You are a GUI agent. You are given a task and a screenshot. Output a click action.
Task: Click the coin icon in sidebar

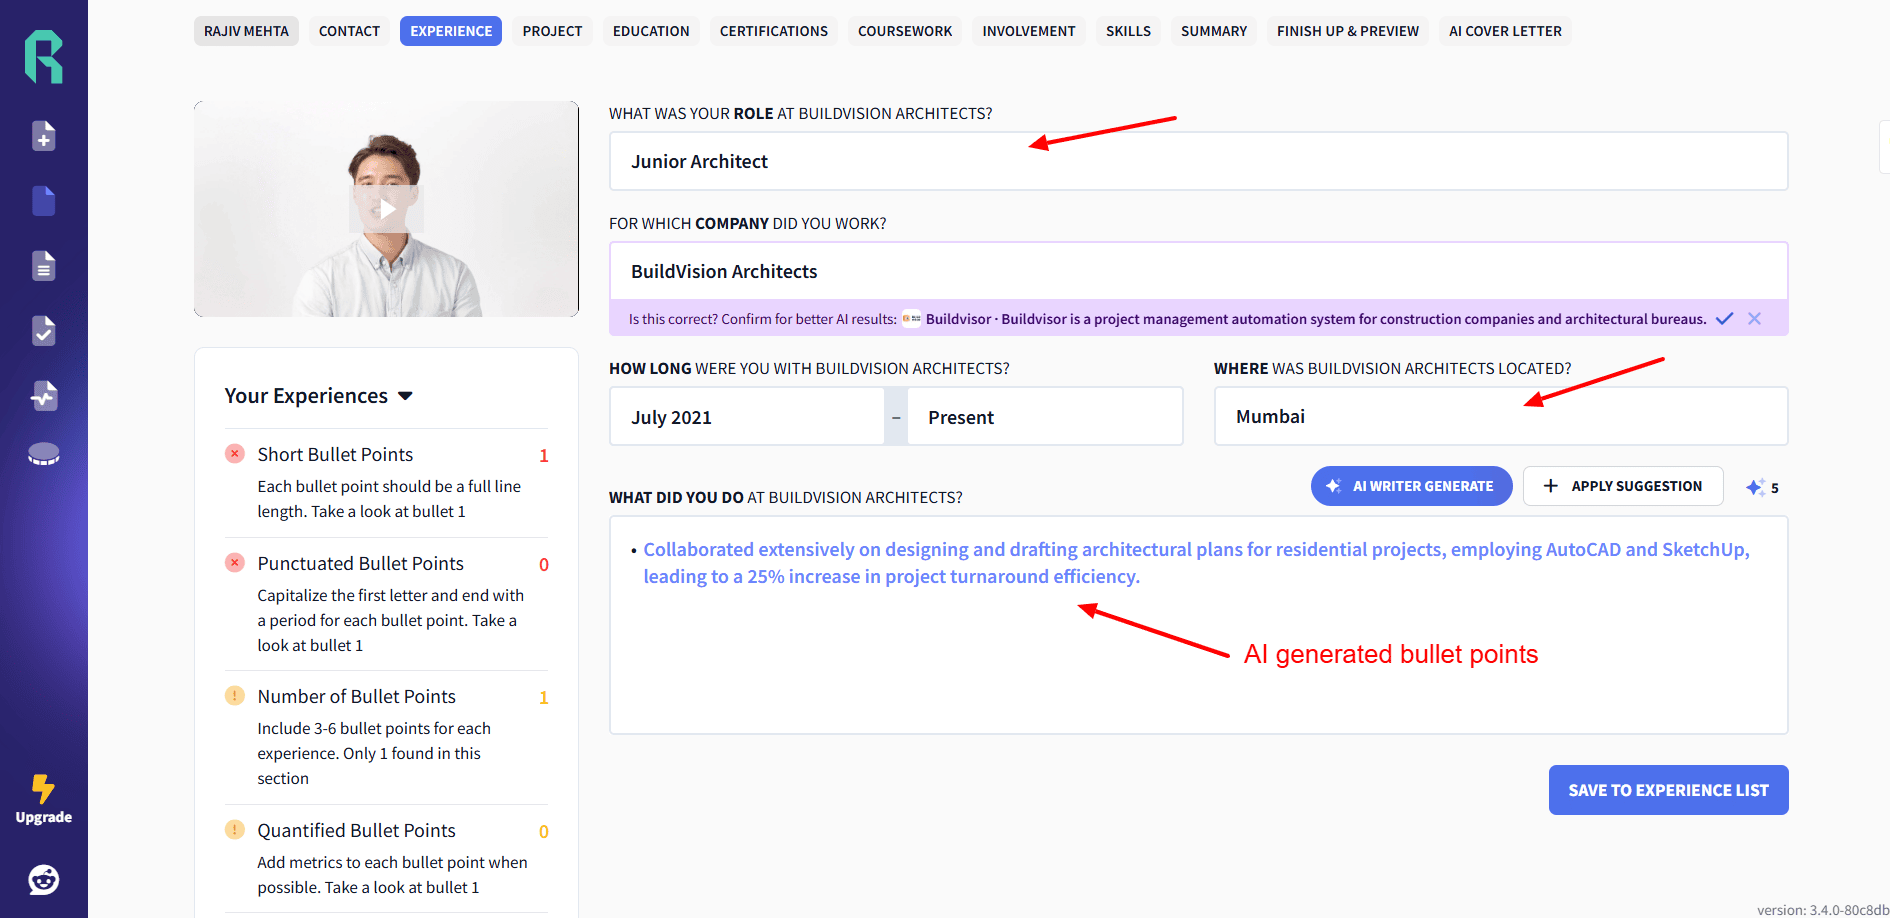pyautogui.click(x=44, y=454)
